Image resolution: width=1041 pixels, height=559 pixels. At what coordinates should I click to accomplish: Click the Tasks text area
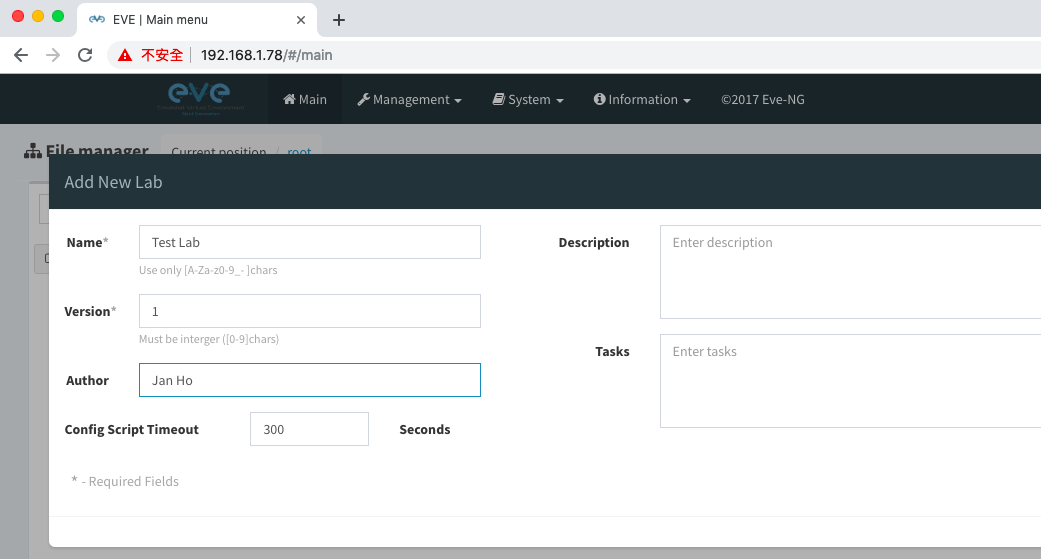coord(850,381)
